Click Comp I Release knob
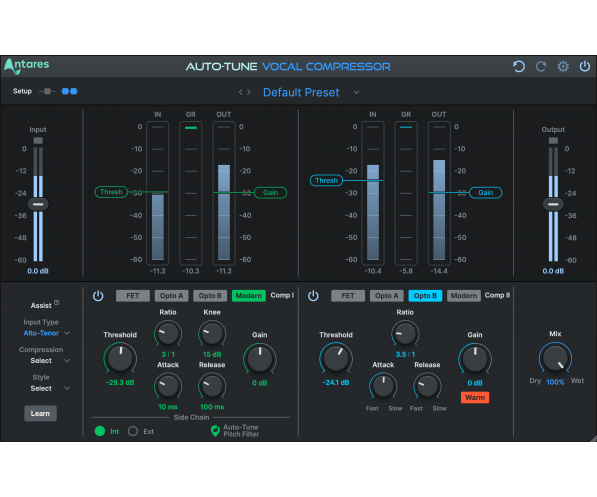This screenshot has height=497, width=597. 212,386
